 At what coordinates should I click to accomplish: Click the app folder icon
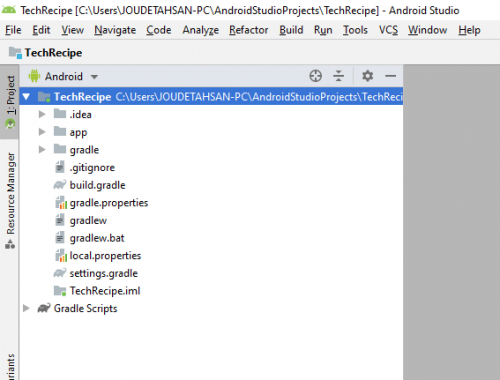click(60, 131)
